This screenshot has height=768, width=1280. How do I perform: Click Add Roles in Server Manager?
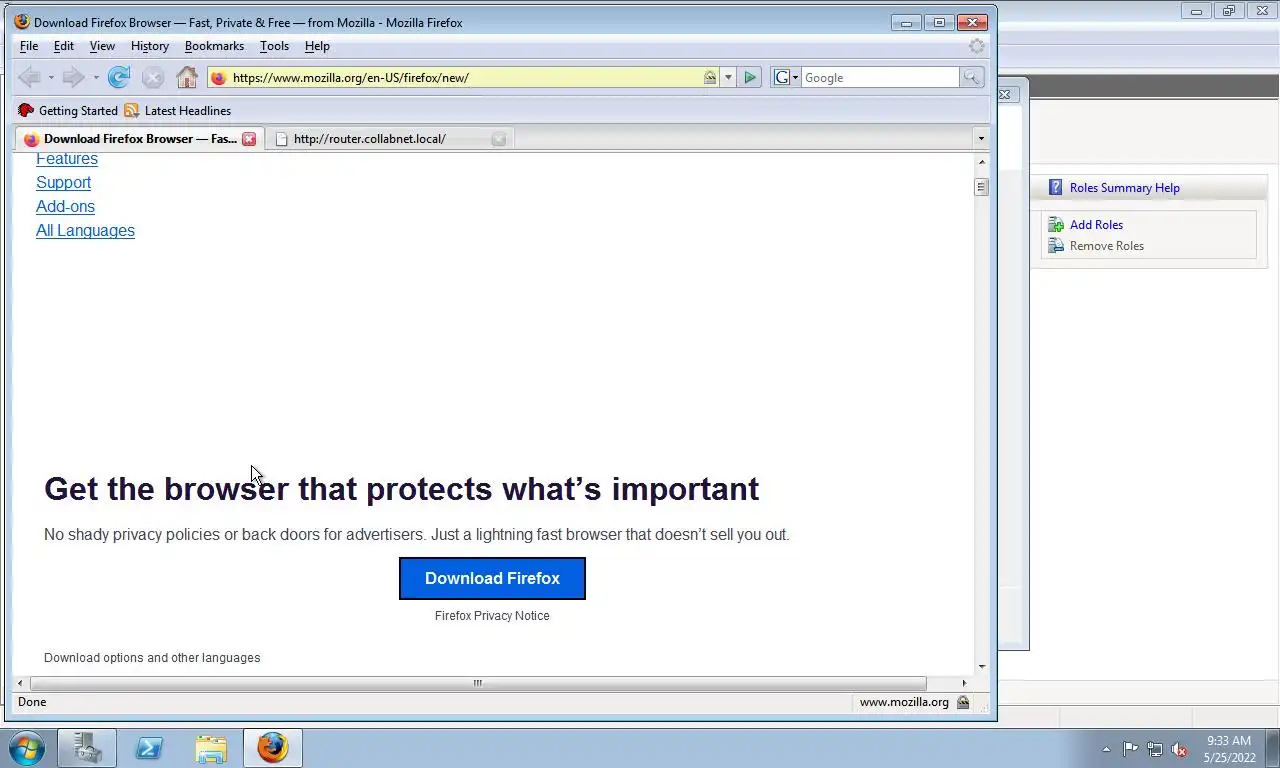[x=1096, y=225]
